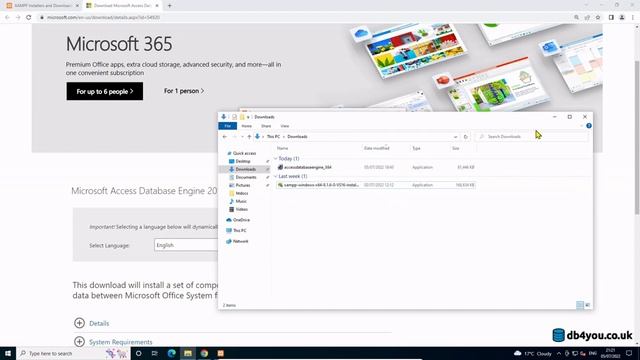This screenshot has height=360, width=640.
Task: Open the Windows Start menu
Action: click(x=8, y=353)
